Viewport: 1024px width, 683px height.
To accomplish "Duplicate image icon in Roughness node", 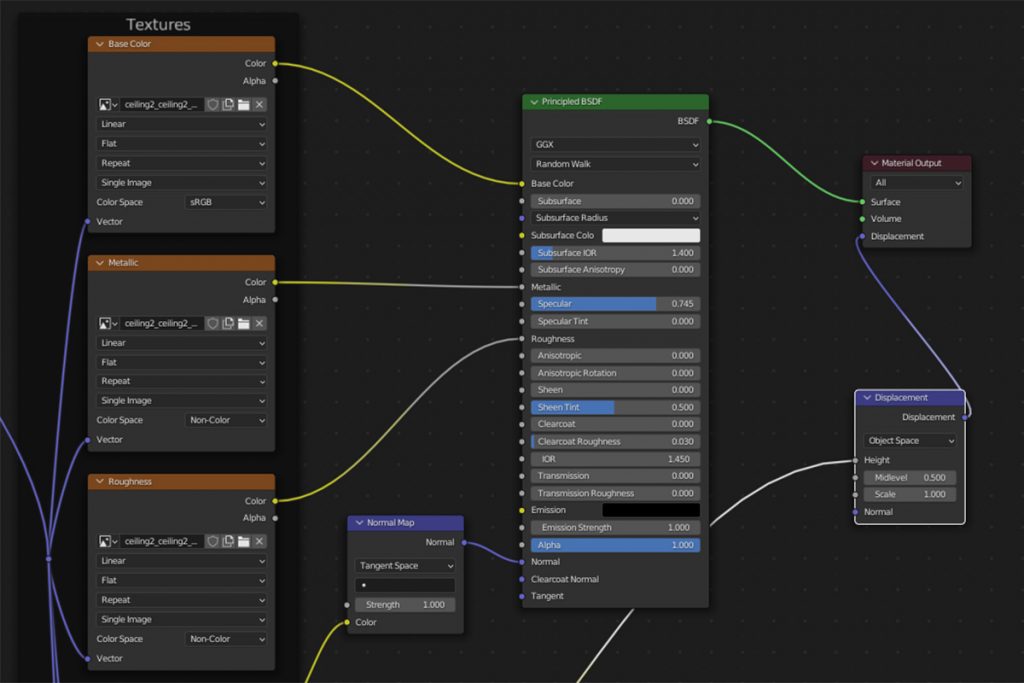I will (228, 541).
